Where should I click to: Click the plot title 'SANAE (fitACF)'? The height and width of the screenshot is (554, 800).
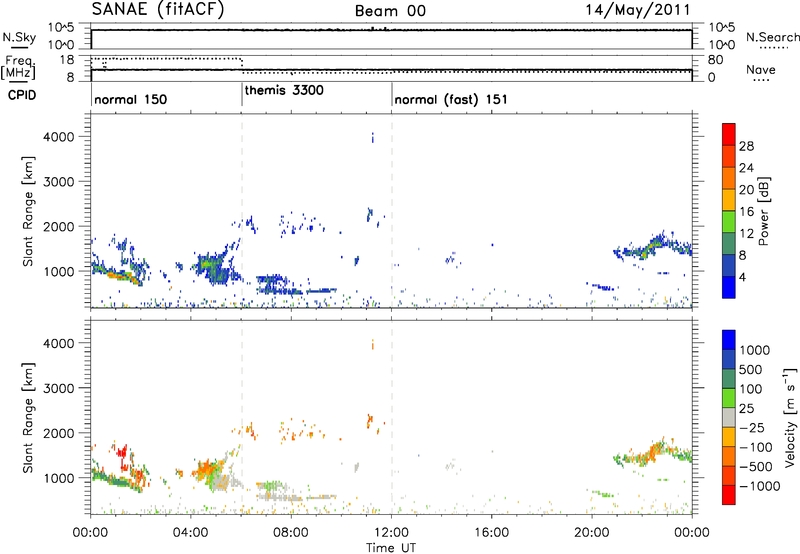(x=158, y=9)
